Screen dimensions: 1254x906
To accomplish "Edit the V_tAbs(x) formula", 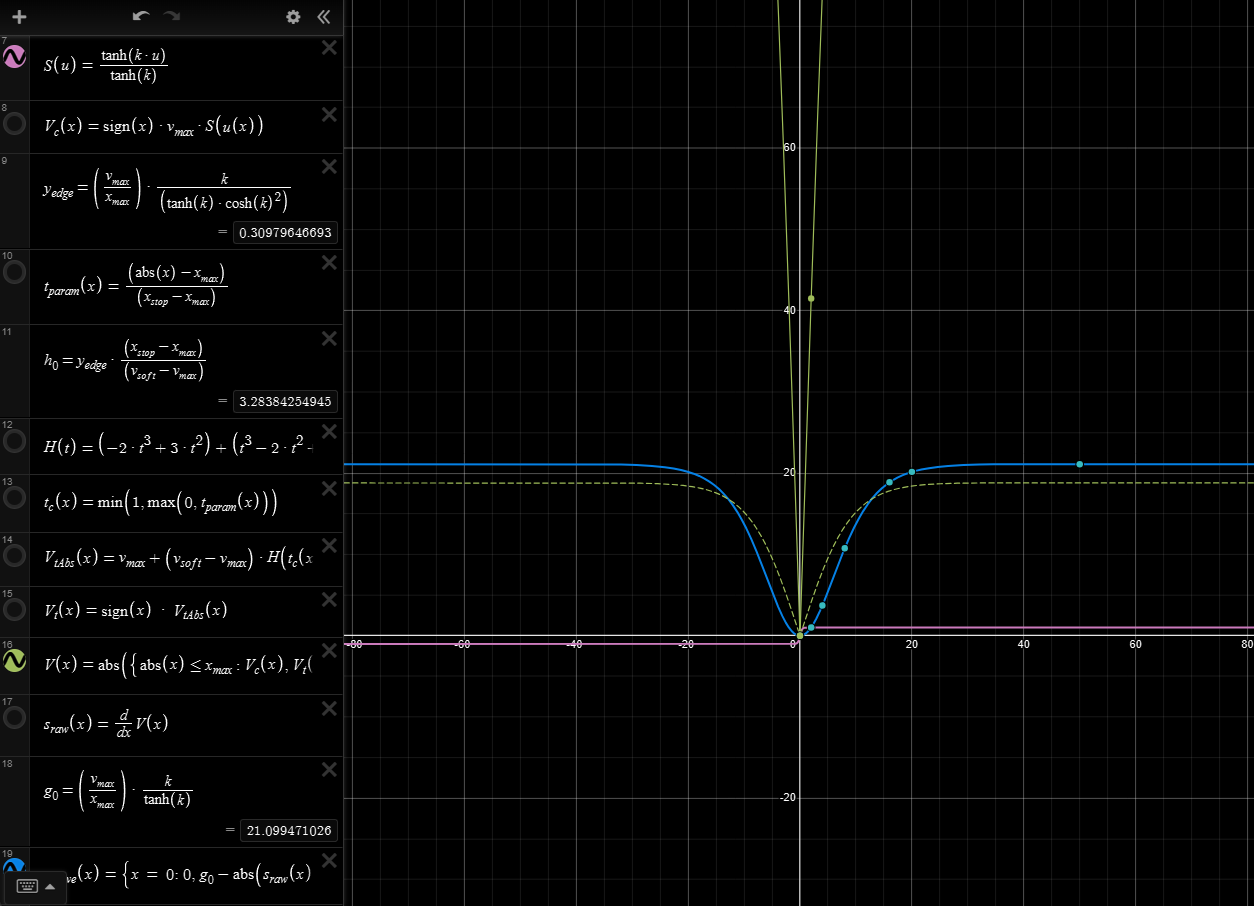I will [x=178, y=558].
